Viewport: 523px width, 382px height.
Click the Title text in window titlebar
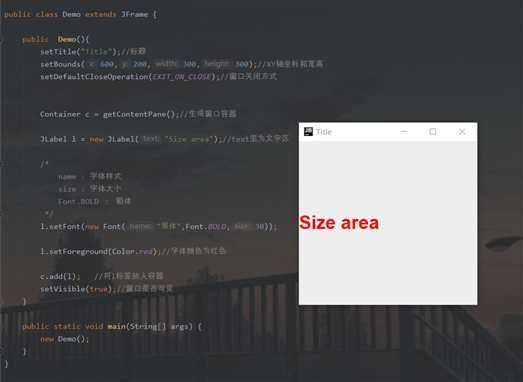(324, 132)
